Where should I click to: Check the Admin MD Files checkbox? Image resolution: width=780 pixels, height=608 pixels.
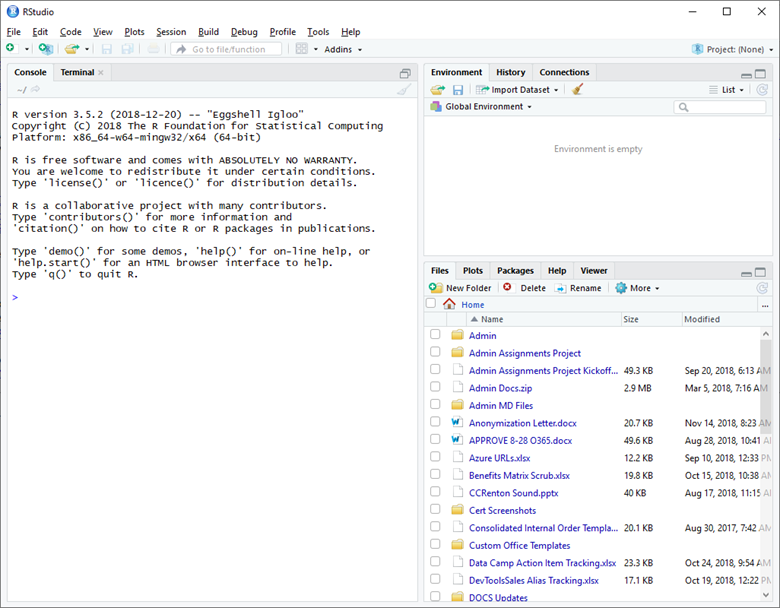tap(435, 404)
